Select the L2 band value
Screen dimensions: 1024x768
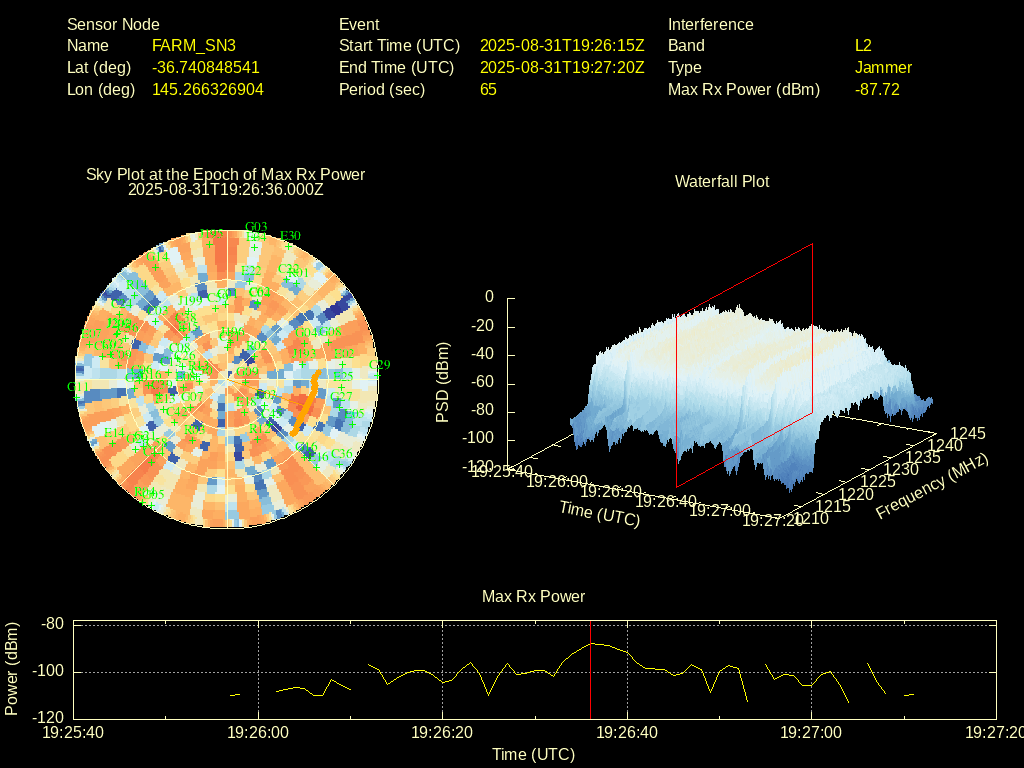click(x=863, y=46)
